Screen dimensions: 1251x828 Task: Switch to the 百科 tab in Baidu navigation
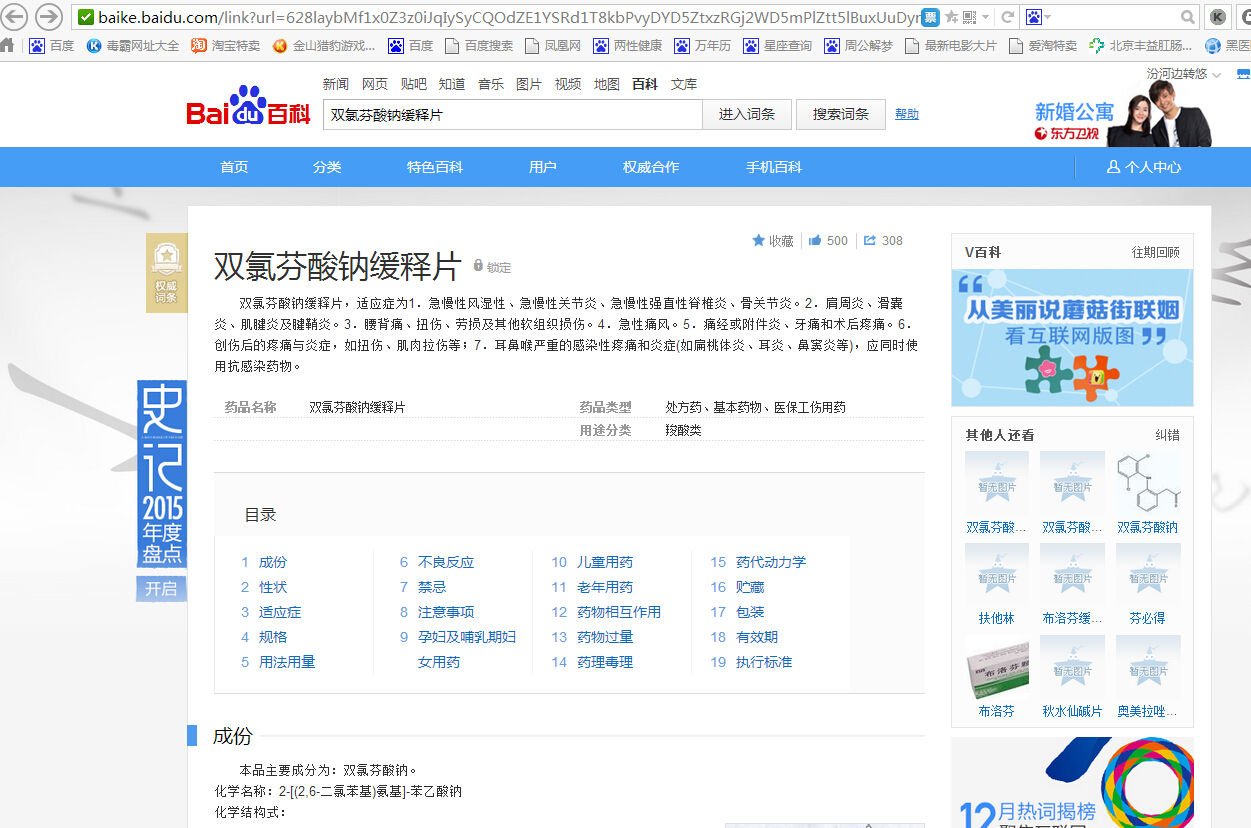(x=645, y=84)
